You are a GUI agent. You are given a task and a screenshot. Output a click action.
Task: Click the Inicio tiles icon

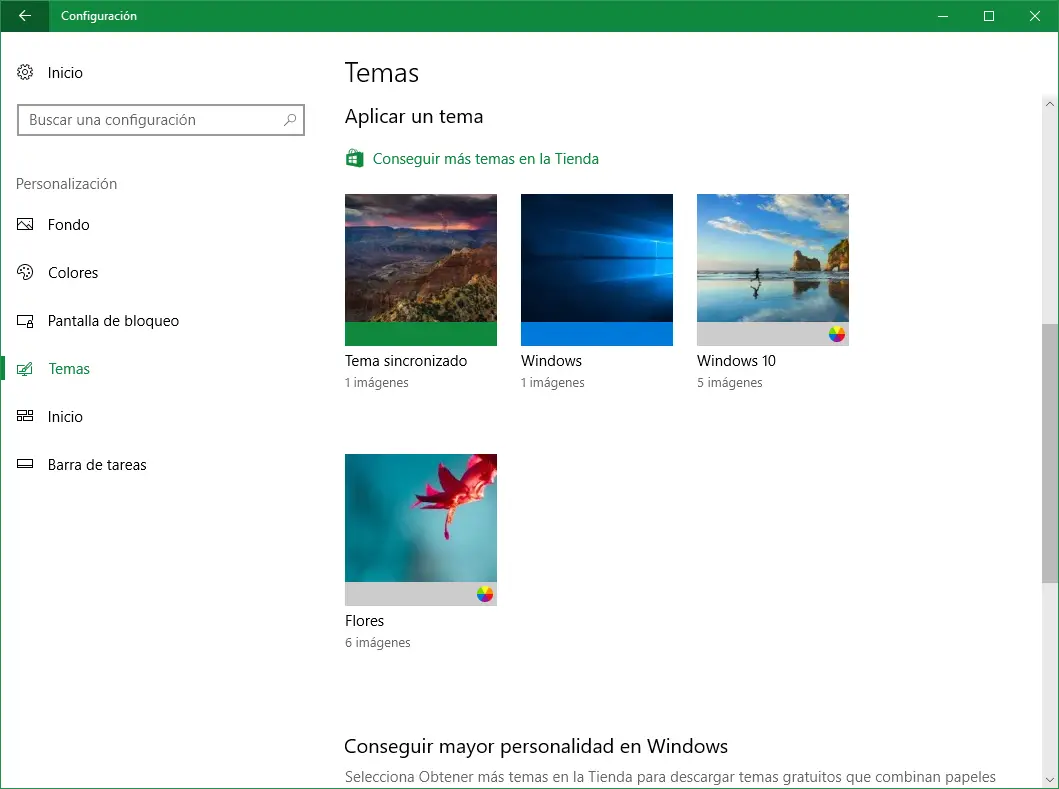[x=25, y=416]
